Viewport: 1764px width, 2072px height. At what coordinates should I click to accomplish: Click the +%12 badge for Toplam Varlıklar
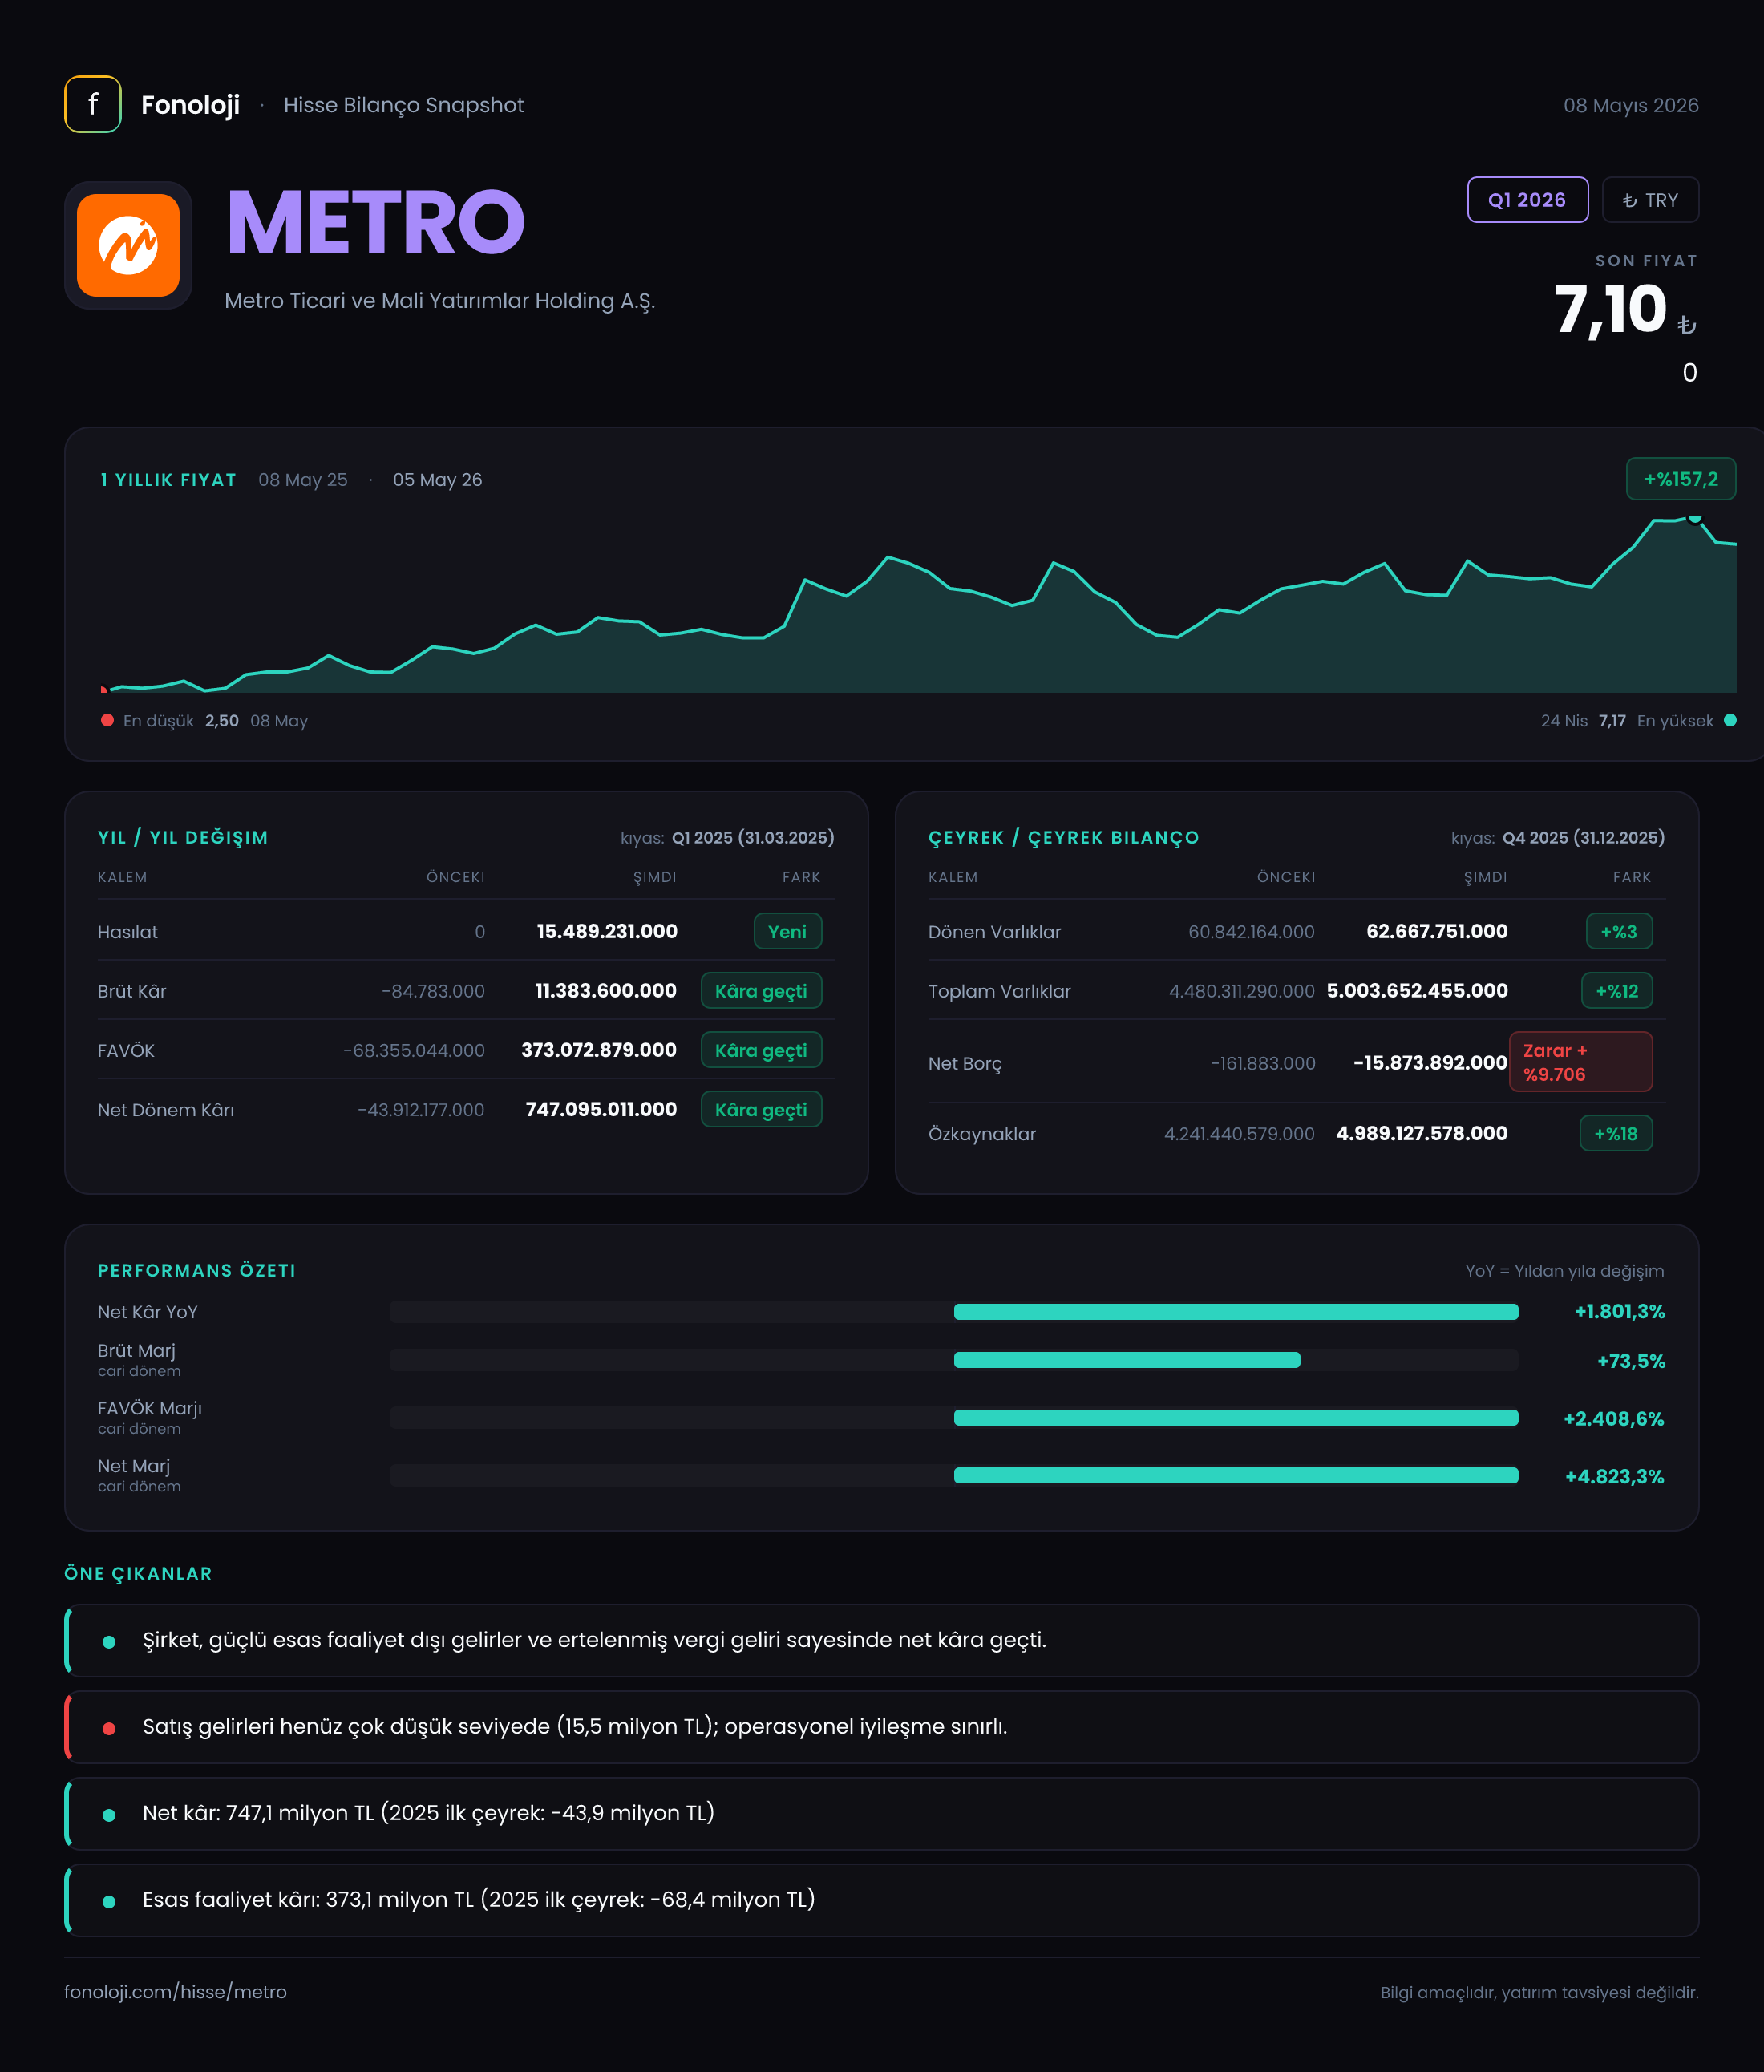click(x=1617, y=991)
